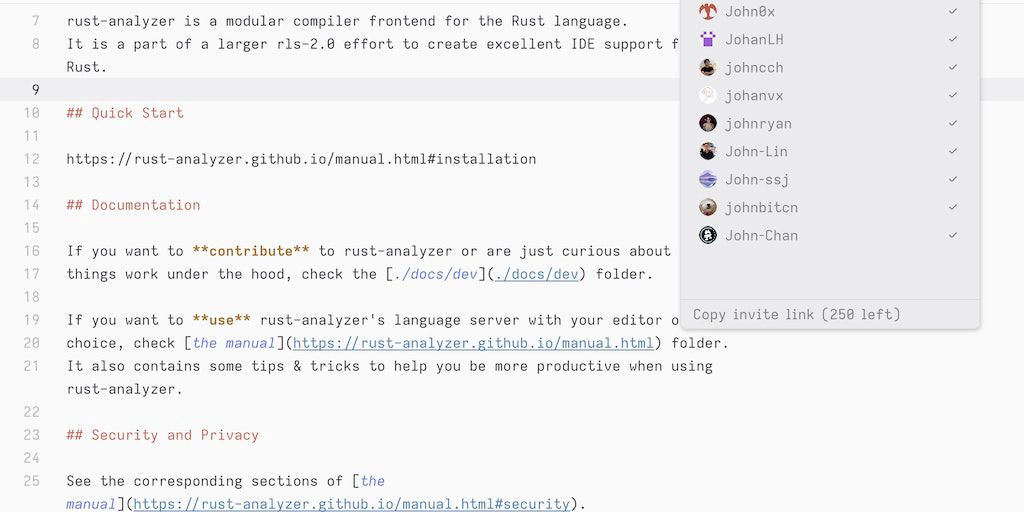Viewport: 1024px width, 512px height.
Task: Open the ./docs/dev link URL
Action: 536,274
